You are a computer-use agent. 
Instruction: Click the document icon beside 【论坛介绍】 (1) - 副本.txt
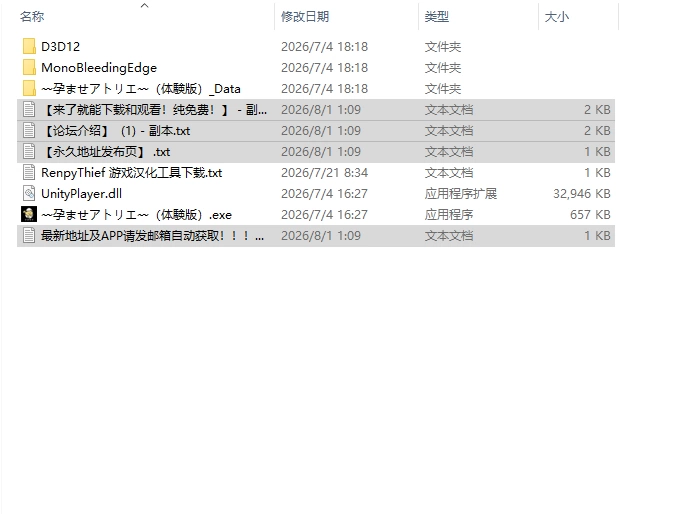click(x=29, y=131)
